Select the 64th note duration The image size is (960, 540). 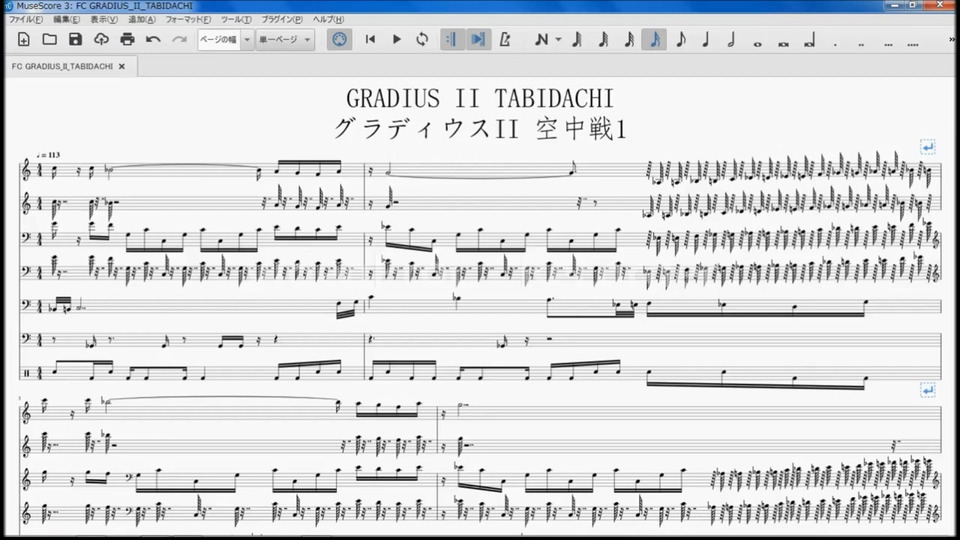point(577,40)
